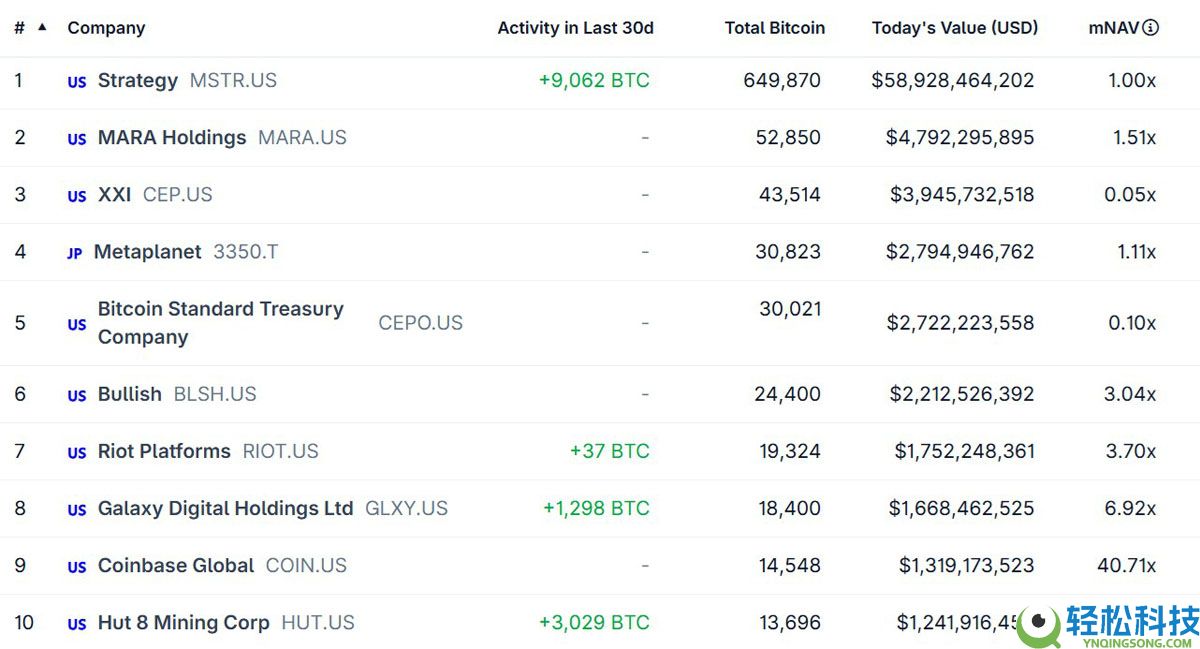The height and width of the screenshot is (649, 1200).
Task: Click the Today's Value (USD) column header
Action: coord(955,28)
